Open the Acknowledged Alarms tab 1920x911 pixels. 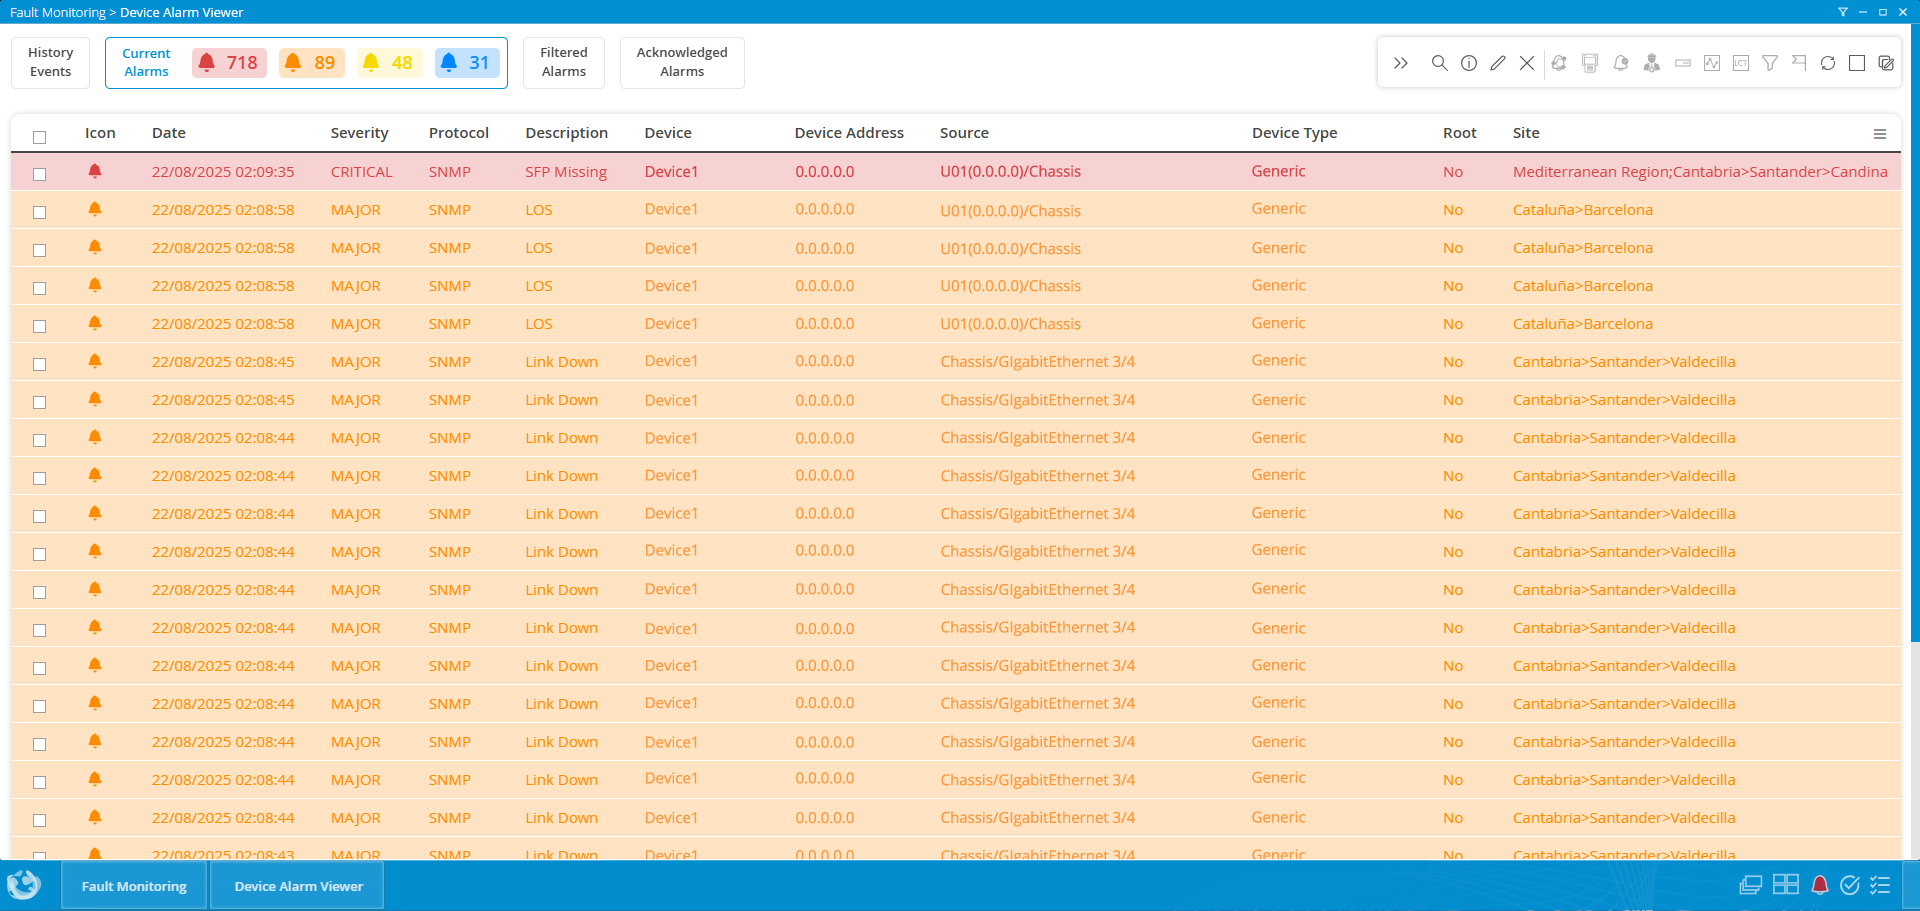click(x=682, y=62)
